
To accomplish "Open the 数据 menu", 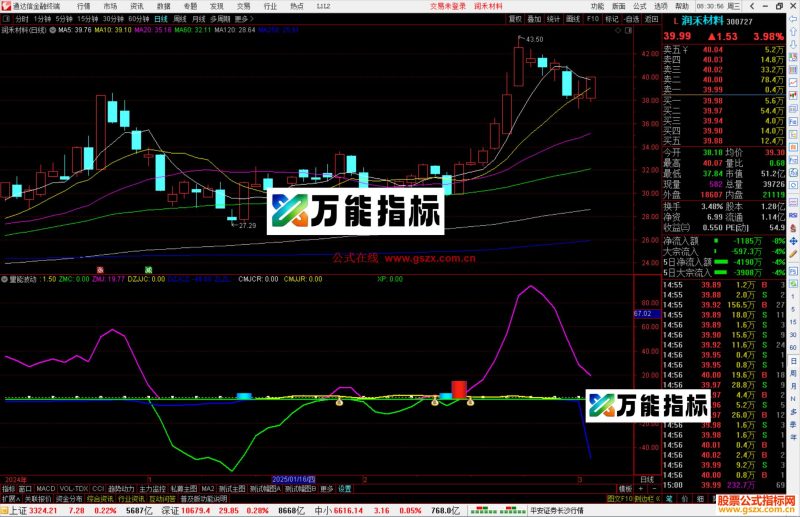I will [x=163, y=6].
